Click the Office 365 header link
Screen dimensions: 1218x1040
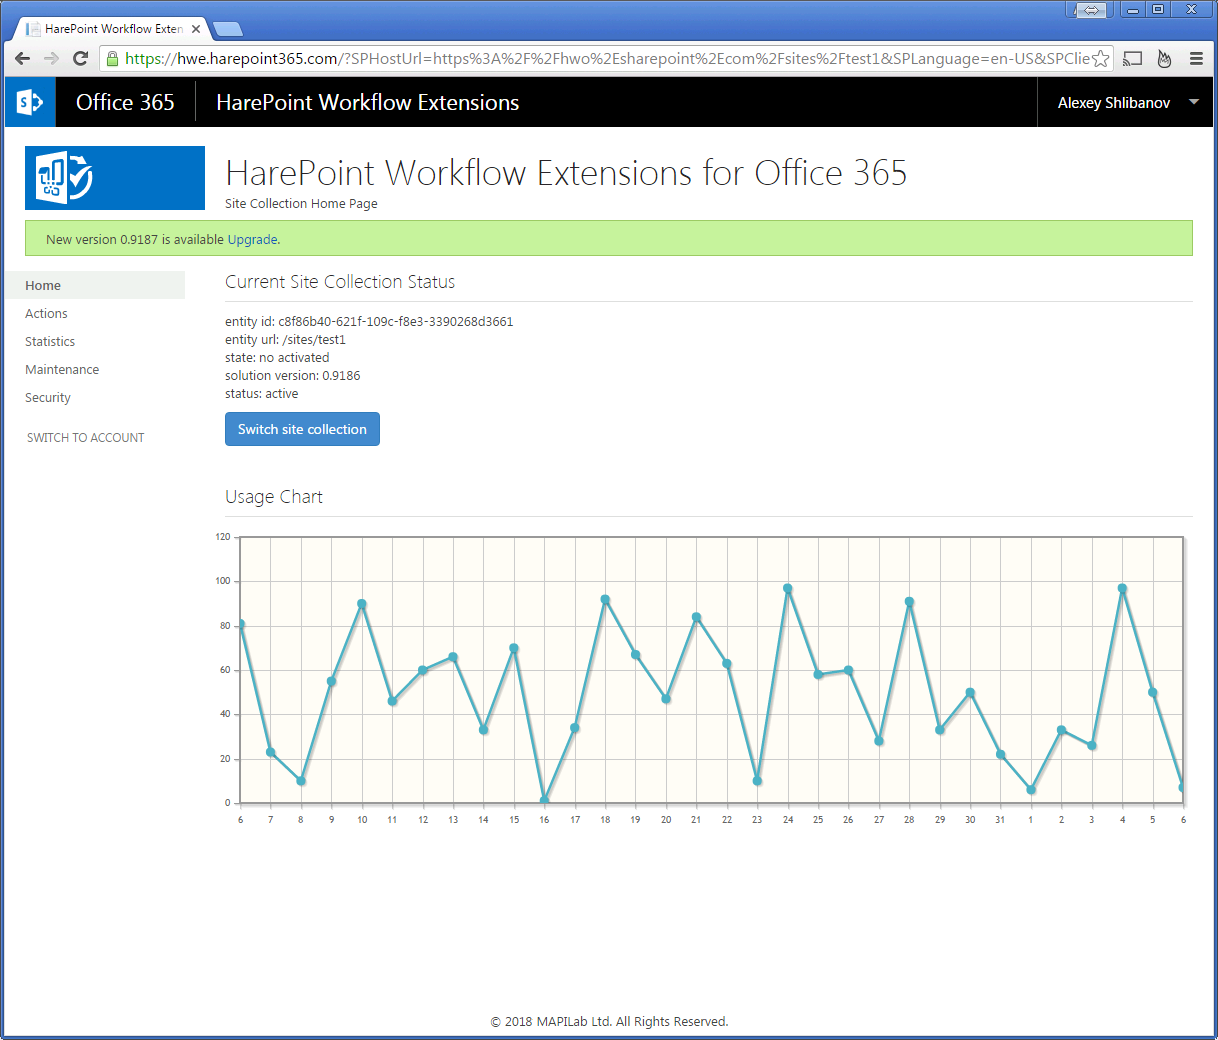pos(125,102)
